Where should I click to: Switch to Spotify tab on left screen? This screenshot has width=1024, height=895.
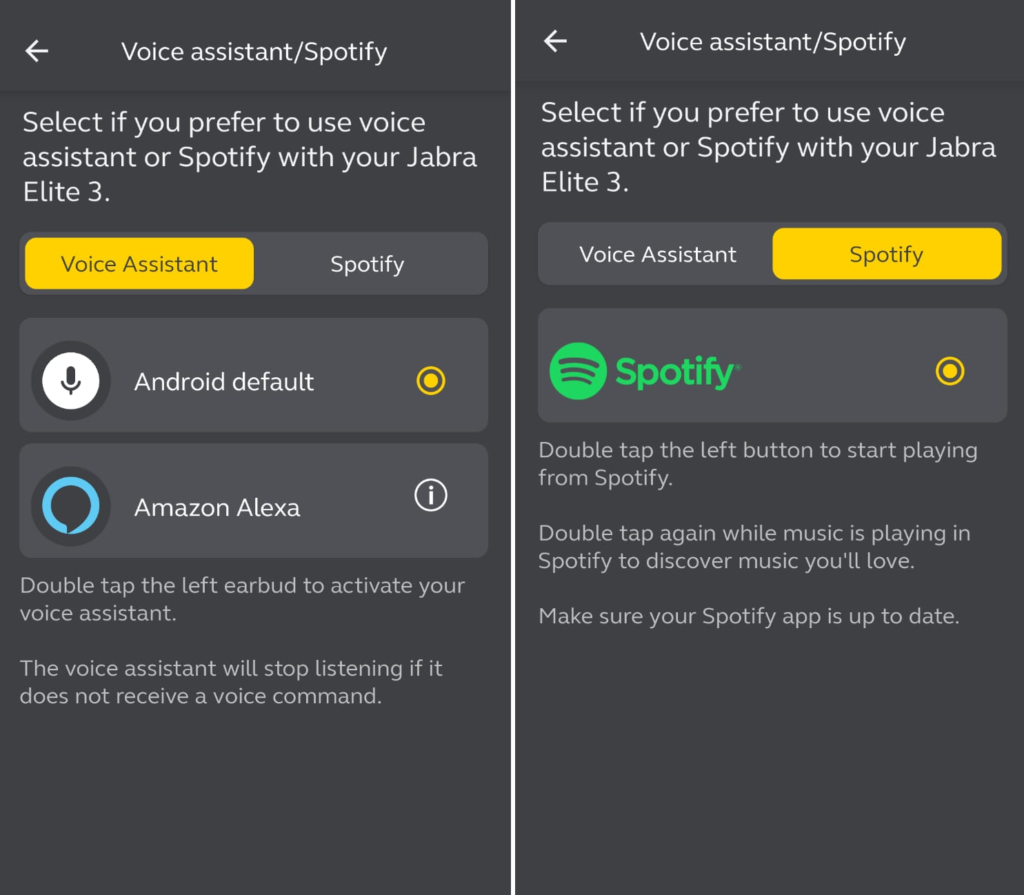click(x=368, y=264)
